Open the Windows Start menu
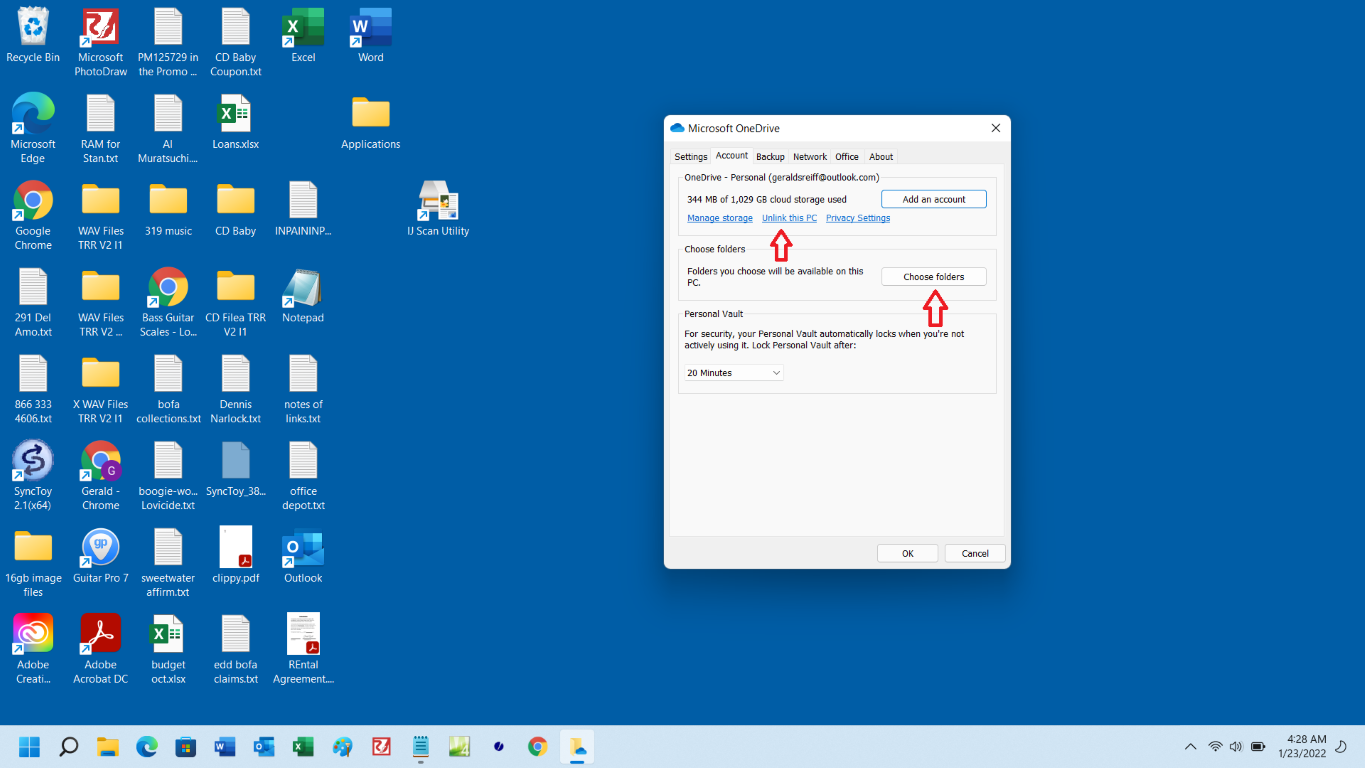1365x768 pixels. coord(29,747)
